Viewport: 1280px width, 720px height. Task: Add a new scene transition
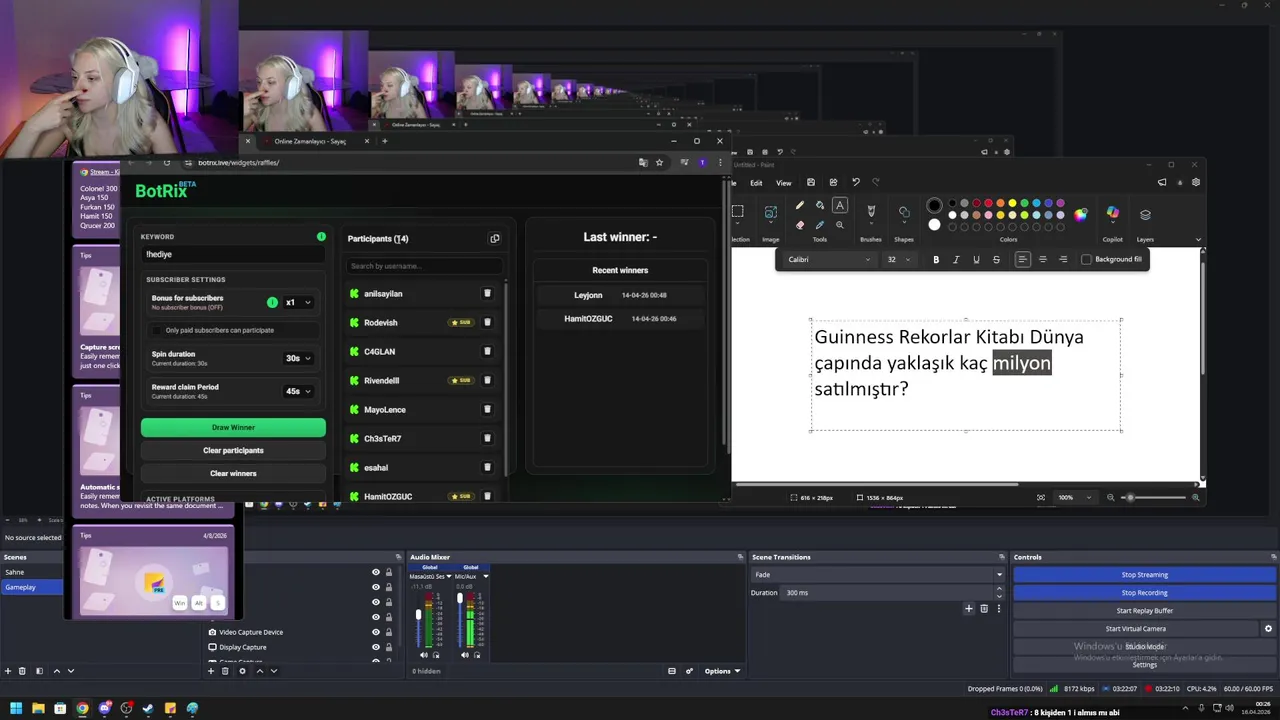pyautogui.click(x=968, y=608)
